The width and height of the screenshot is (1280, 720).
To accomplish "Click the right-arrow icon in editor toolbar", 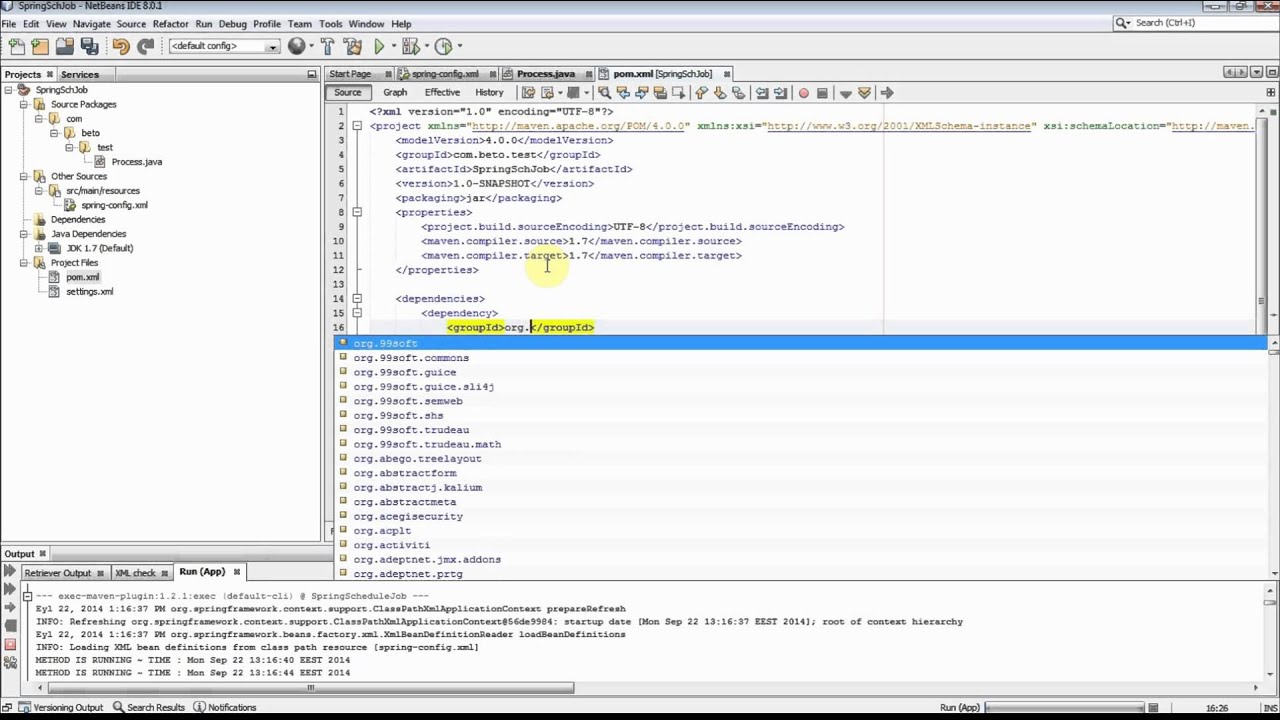I will pyautogui.click(x=887, y=93).
